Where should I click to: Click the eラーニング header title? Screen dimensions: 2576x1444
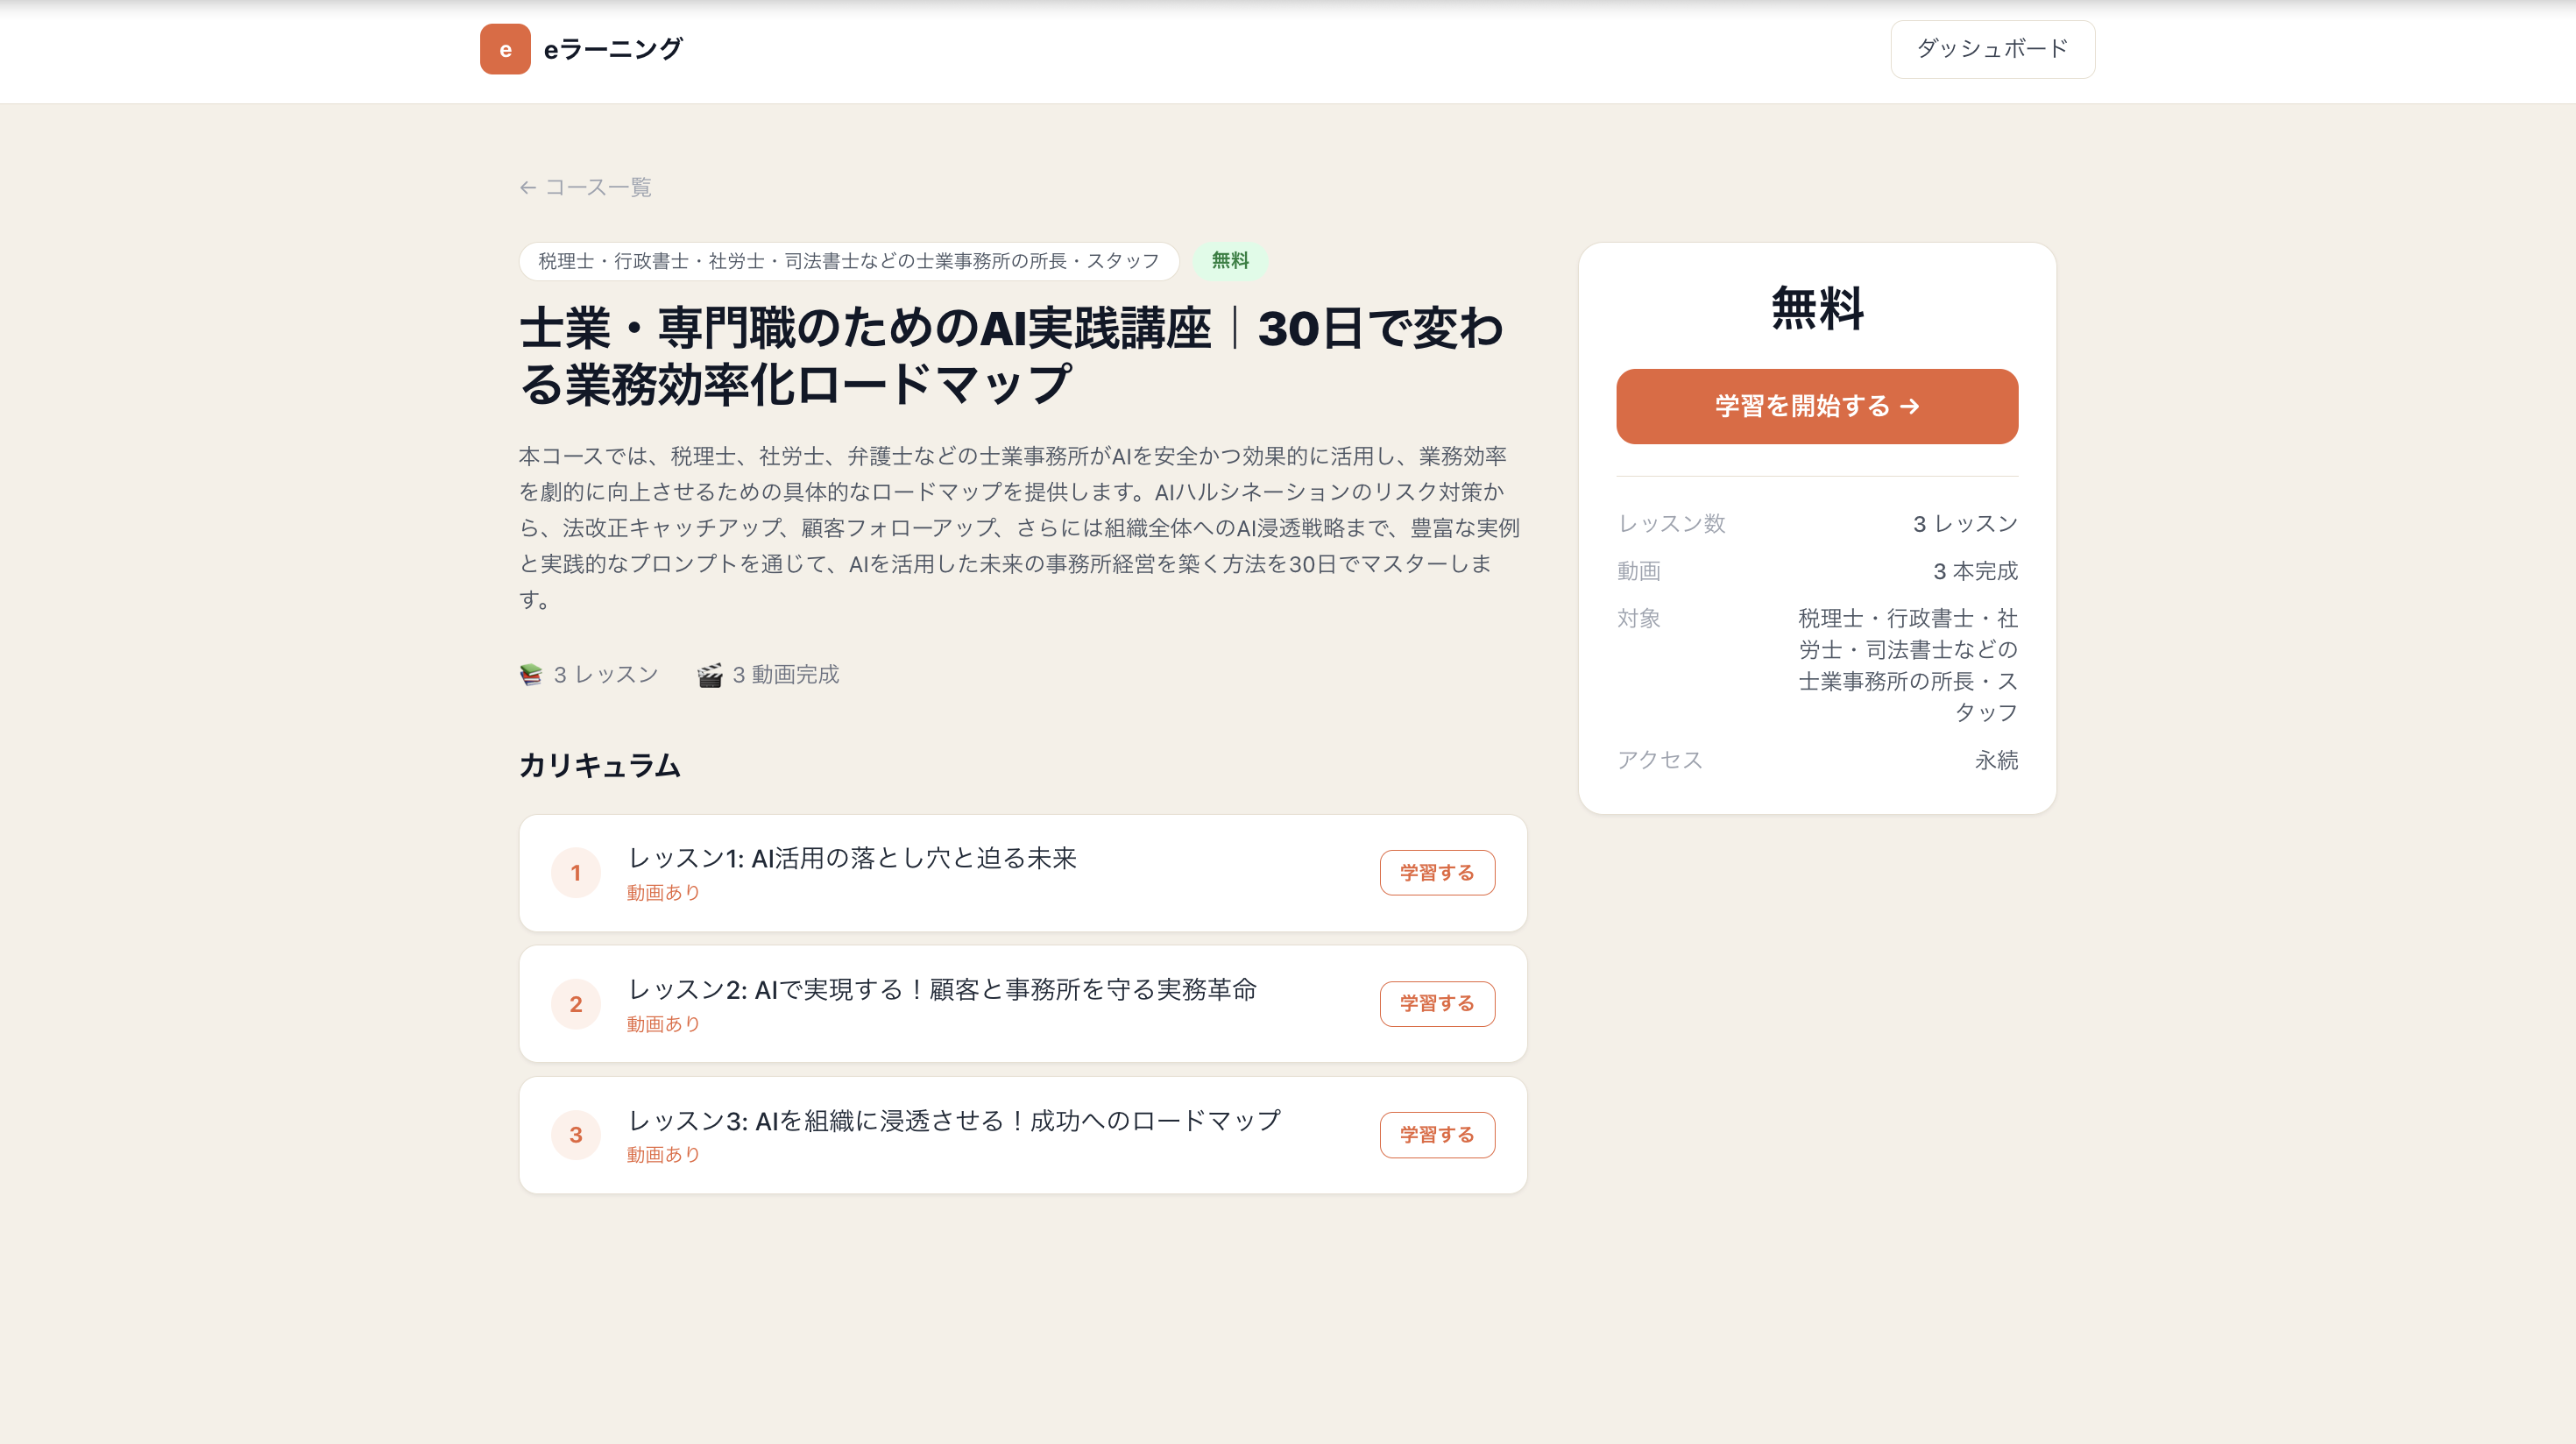(611, 48)
